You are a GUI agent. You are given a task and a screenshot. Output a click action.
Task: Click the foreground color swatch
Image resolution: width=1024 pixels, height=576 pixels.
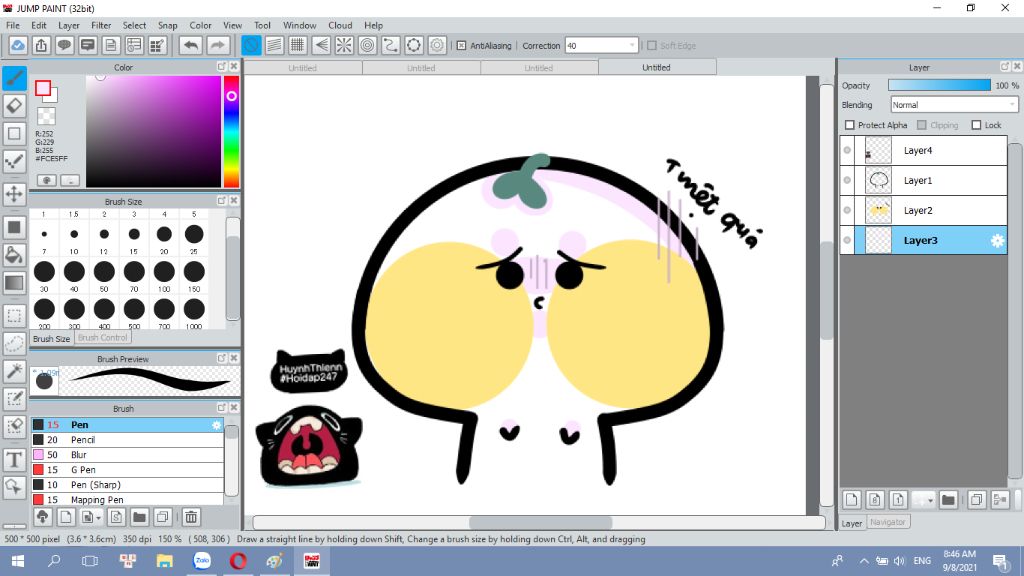(x=43, y=88)
